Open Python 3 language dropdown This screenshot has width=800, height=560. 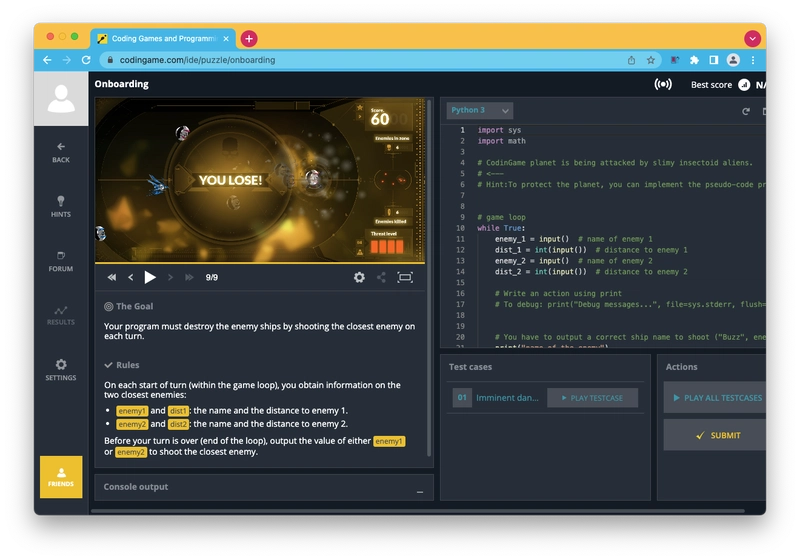(480, 110)
